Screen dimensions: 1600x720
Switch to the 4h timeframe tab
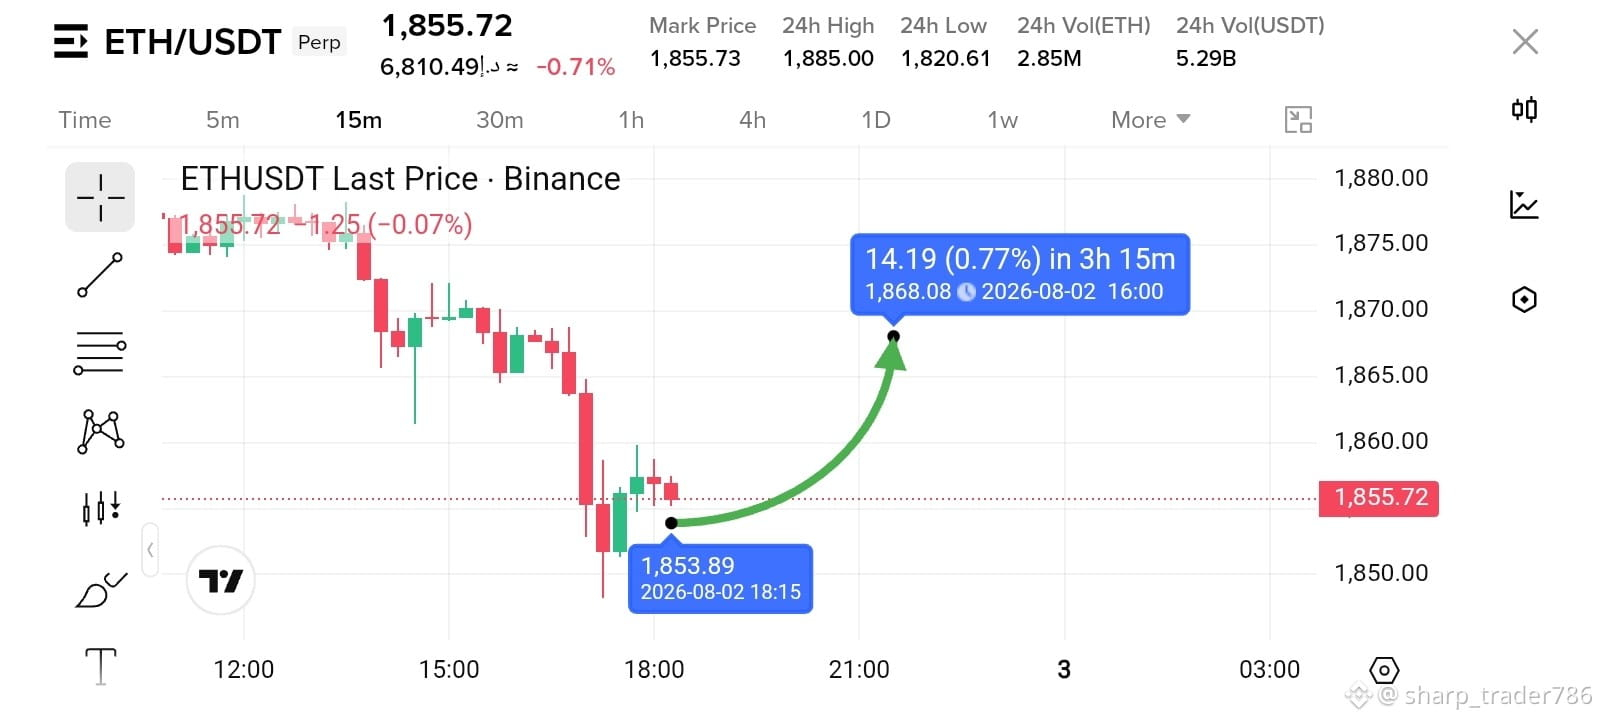click(752, 120)
